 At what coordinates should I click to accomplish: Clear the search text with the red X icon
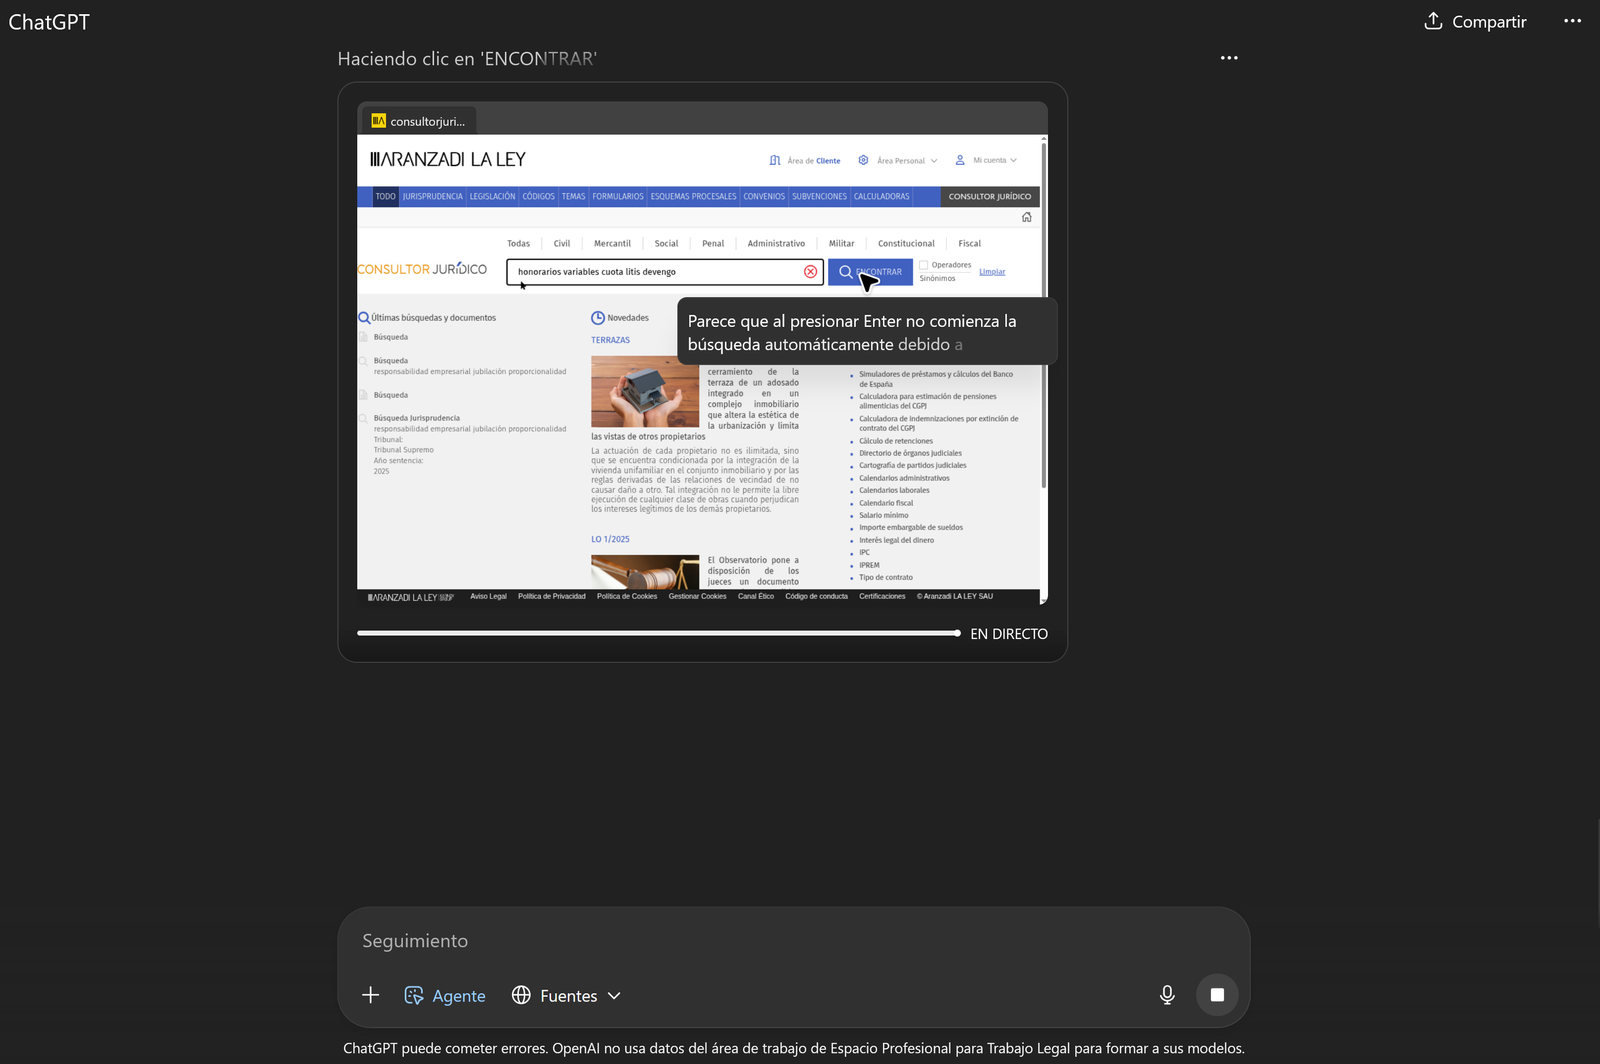tap(810, 272)
